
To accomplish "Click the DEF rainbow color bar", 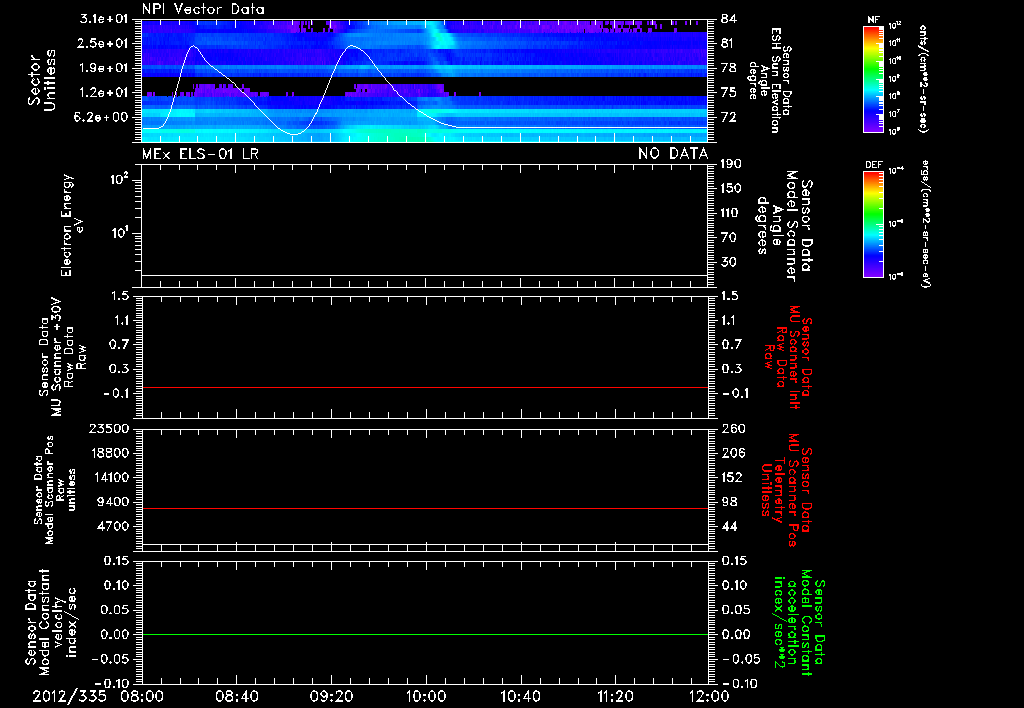I will [x=874, y=224].
